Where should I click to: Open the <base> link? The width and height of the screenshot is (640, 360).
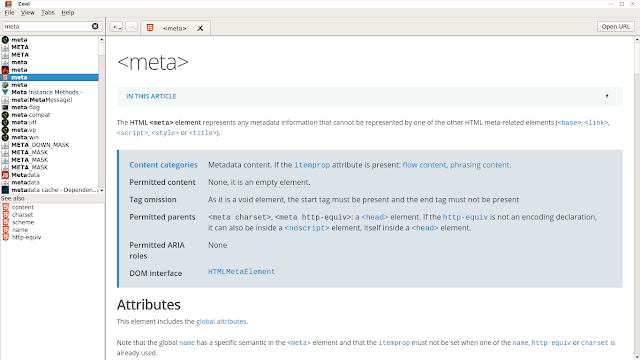(x=569, y=122)
